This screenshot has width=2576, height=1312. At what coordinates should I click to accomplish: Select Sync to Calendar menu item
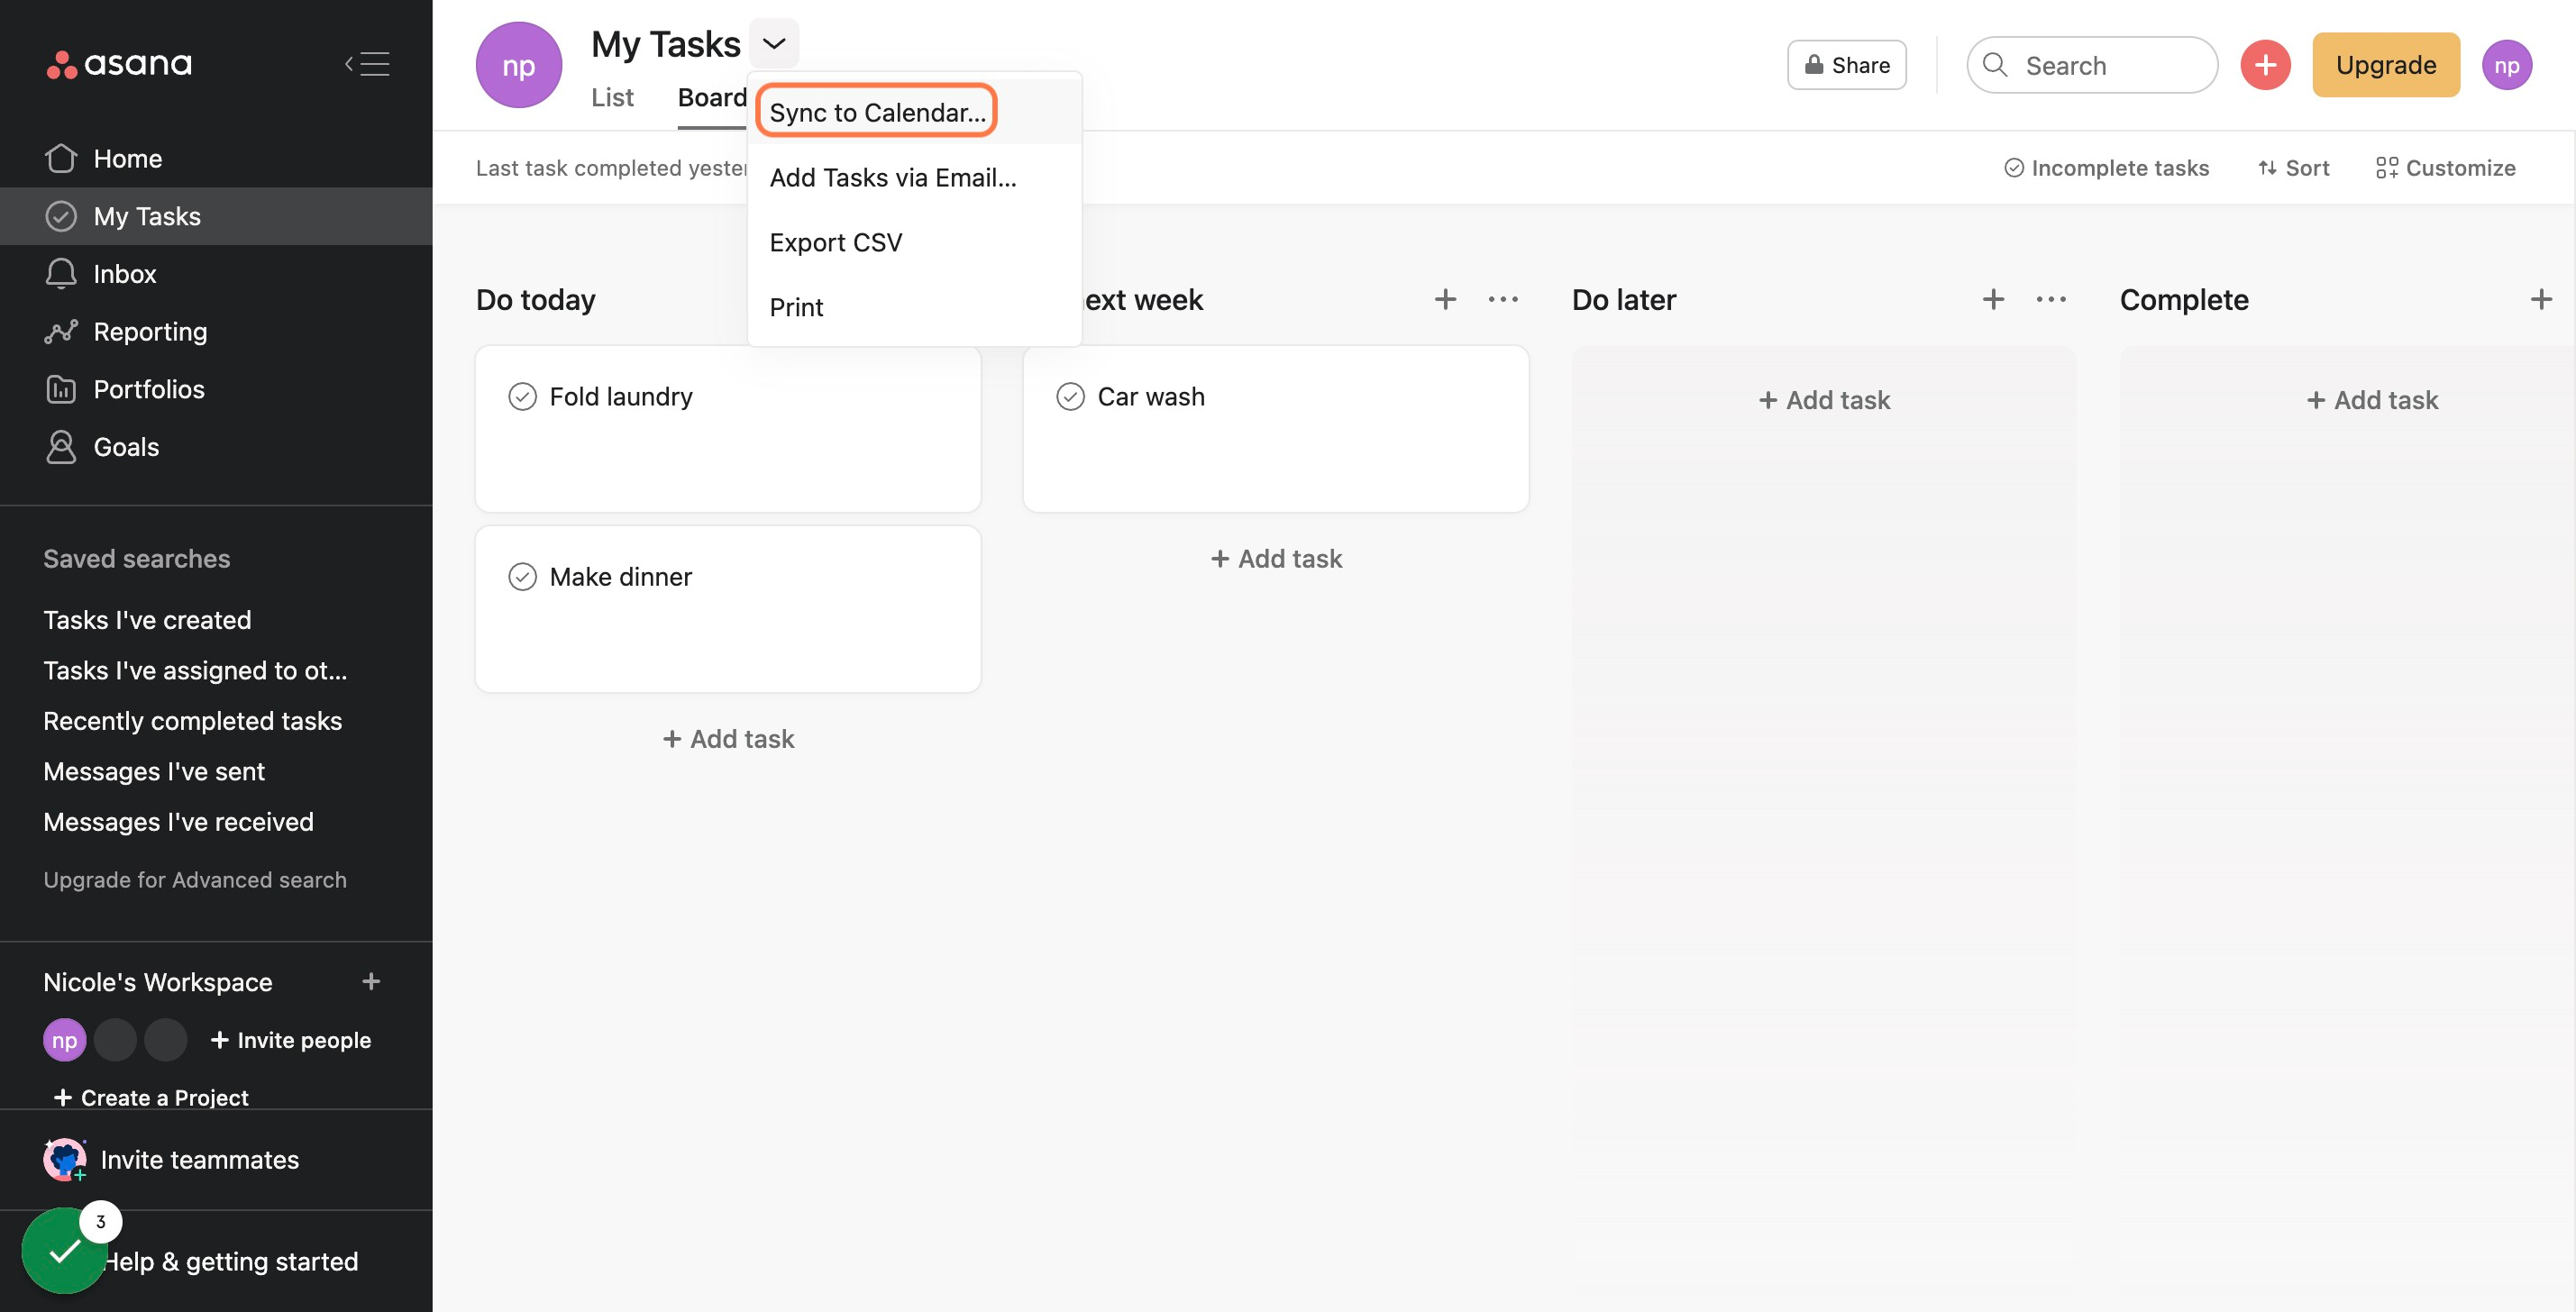[914, 112]
